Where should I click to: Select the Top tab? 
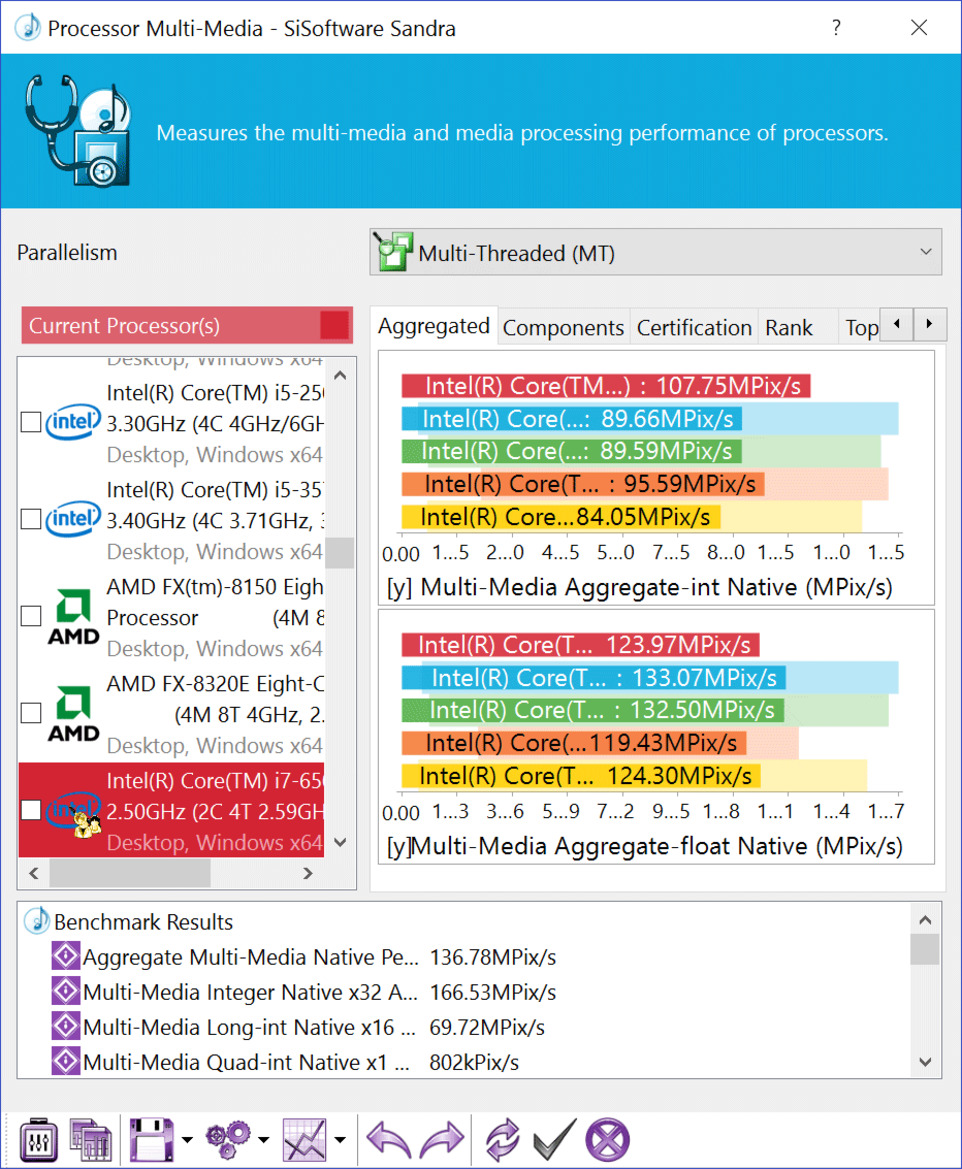[860, 327]
